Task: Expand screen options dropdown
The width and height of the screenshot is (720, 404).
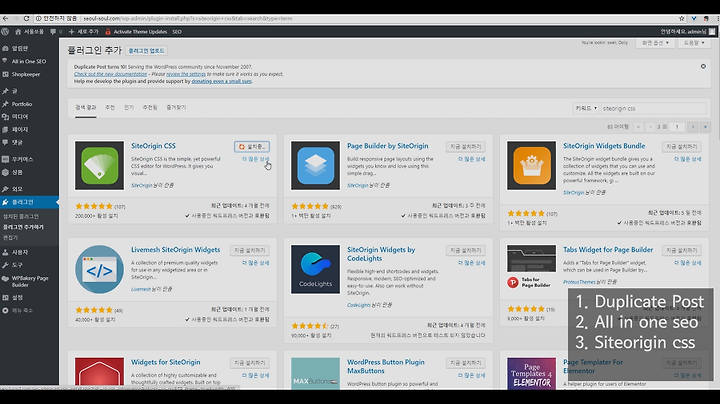Action: pyautogui.click(x=655, y=43)
